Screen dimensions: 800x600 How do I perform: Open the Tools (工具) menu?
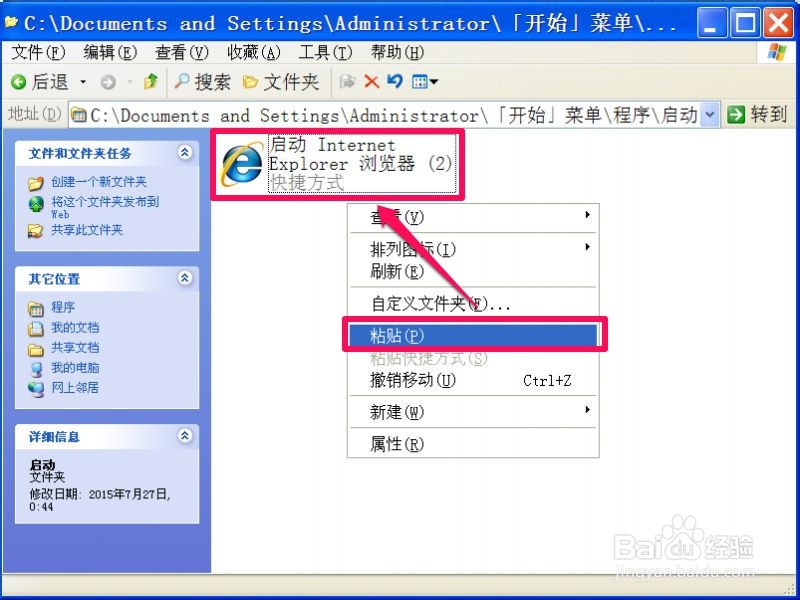pos(325,52)
